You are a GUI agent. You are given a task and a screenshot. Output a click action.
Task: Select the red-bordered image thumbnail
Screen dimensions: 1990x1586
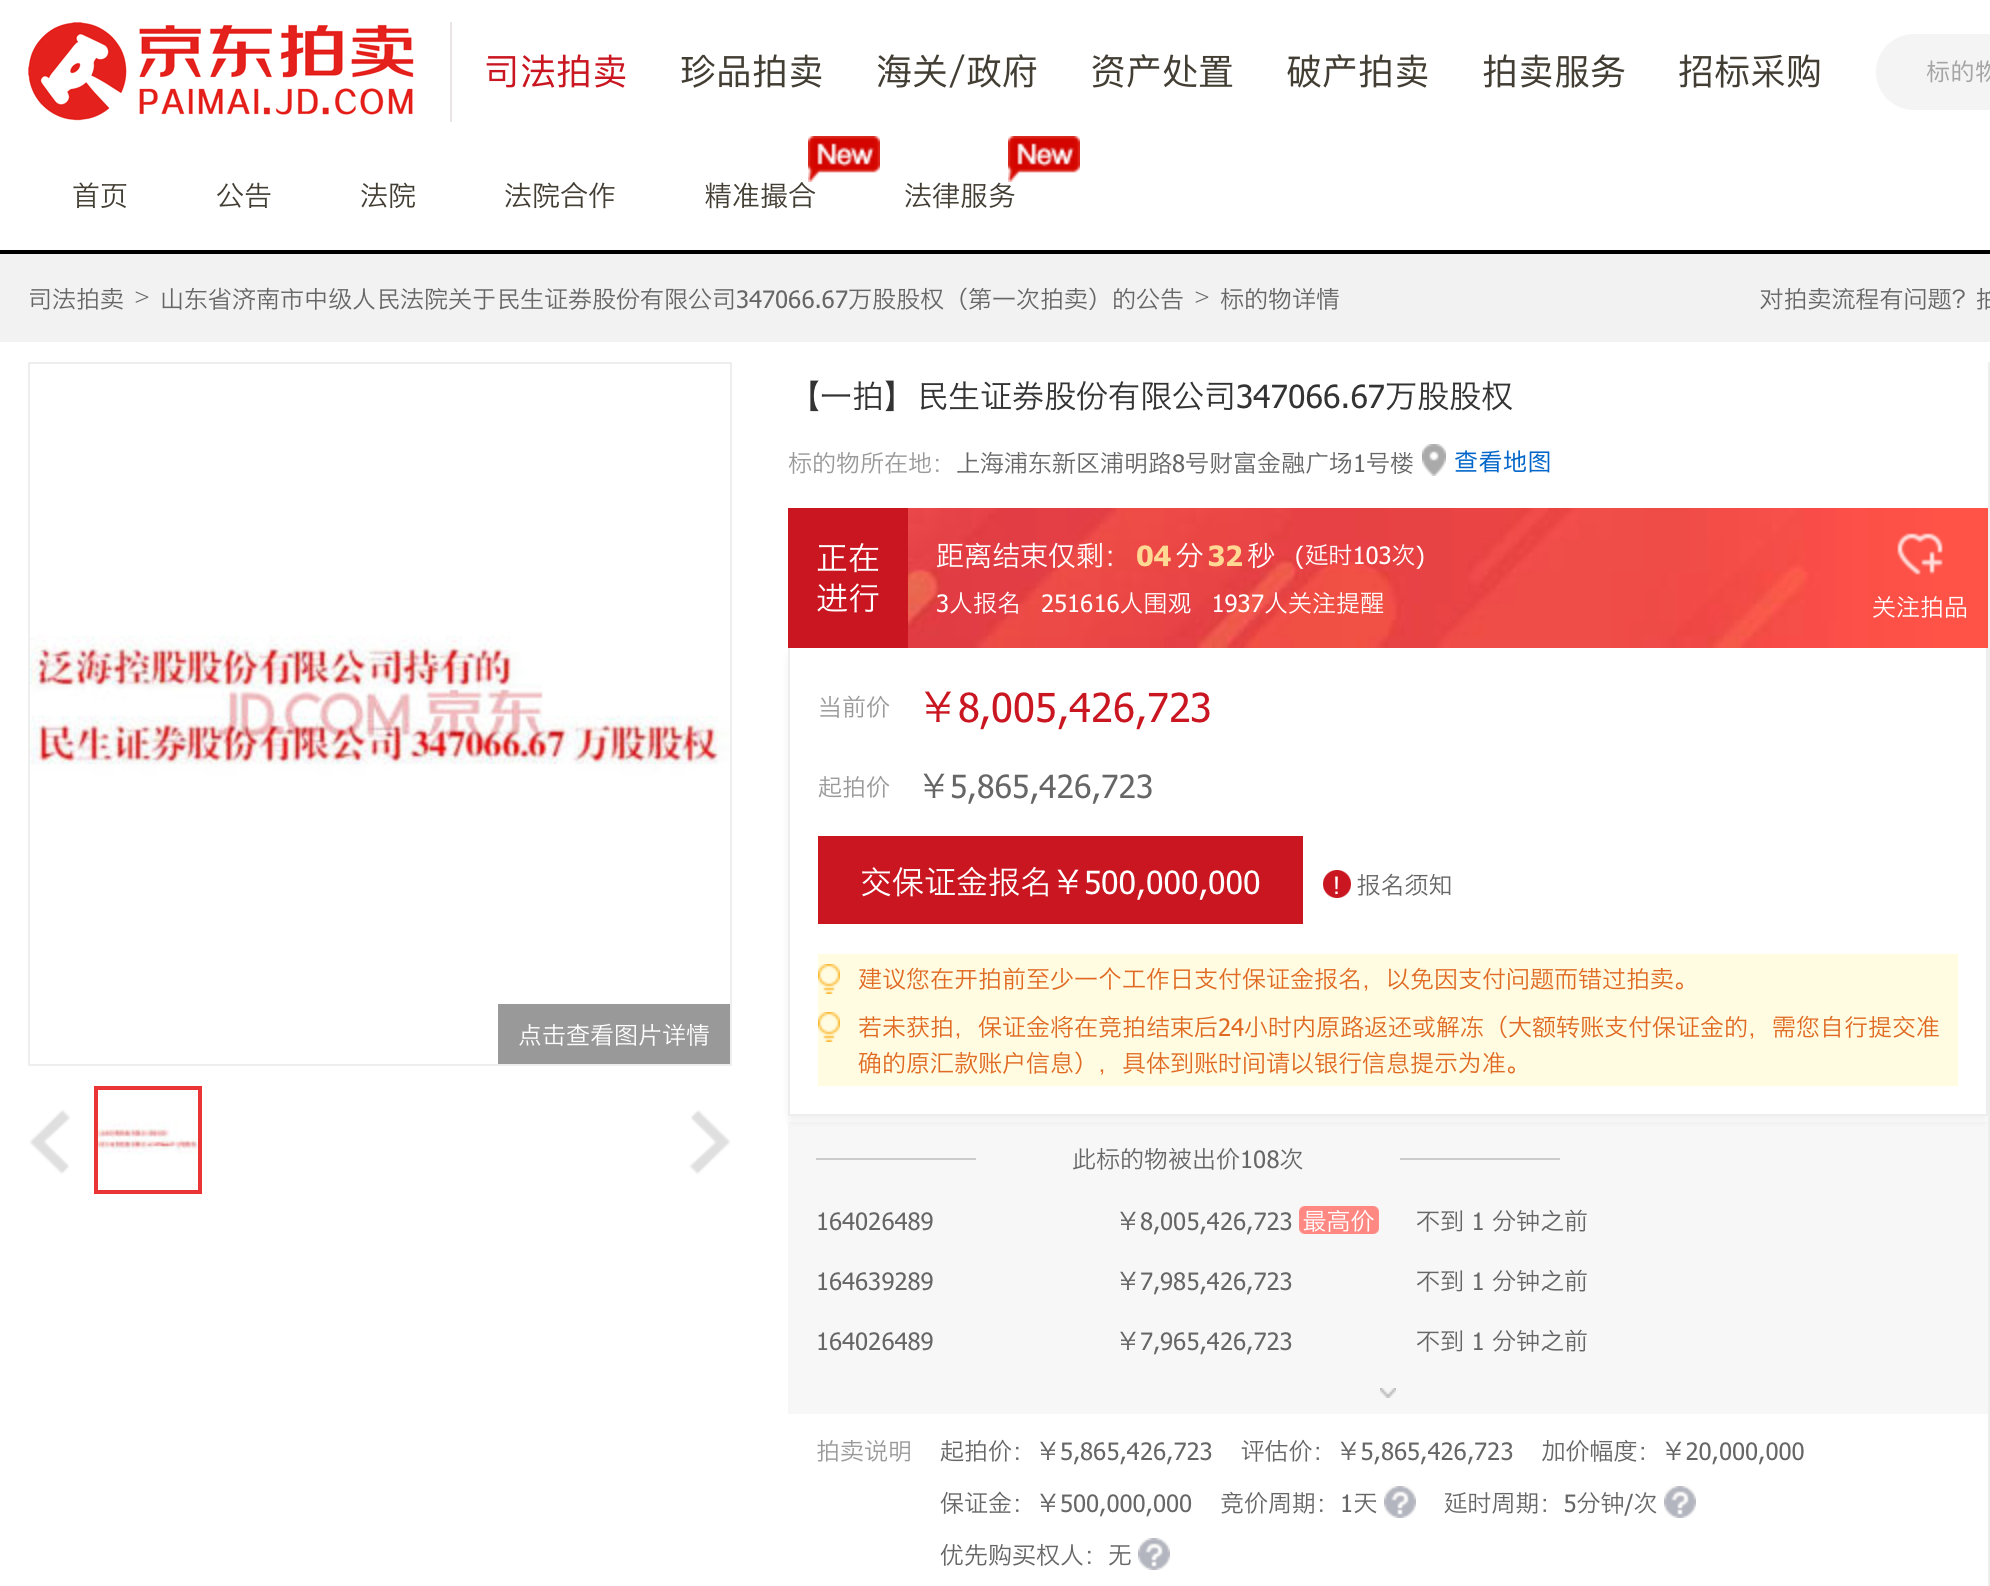(148, 1140)
